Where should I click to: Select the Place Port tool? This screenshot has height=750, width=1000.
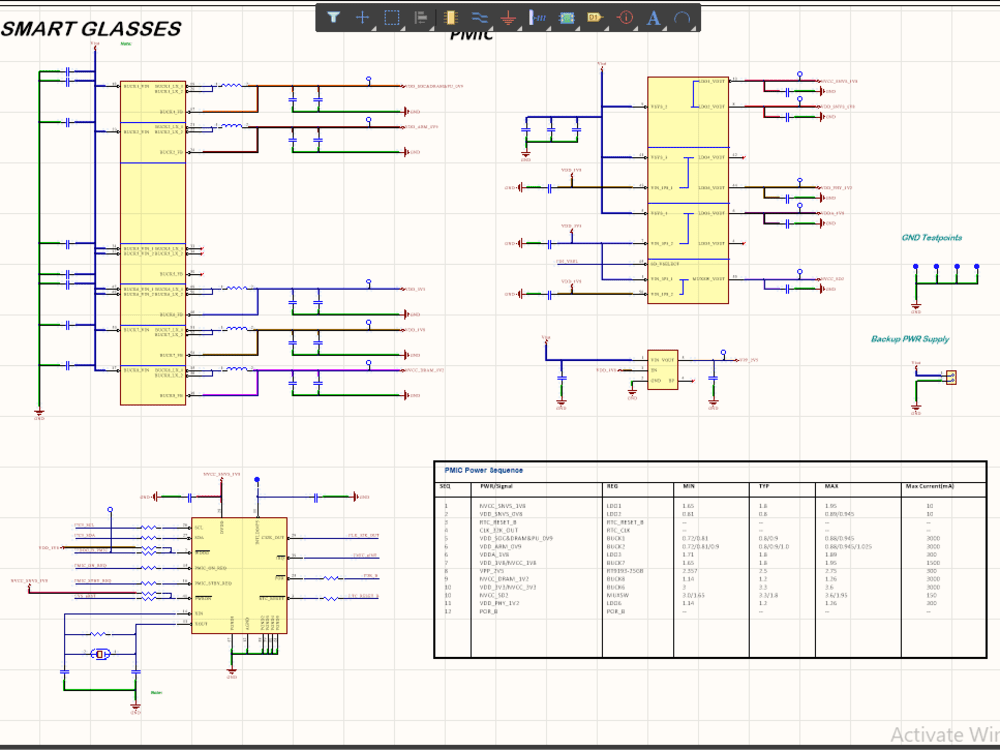[594, 17]
